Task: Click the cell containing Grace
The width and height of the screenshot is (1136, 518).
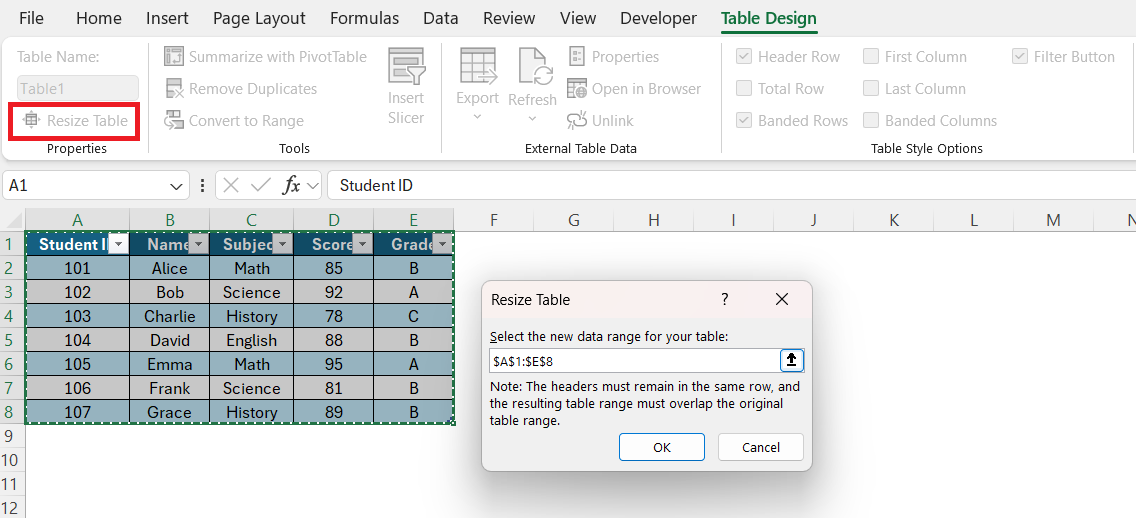Action: (170, 412)
